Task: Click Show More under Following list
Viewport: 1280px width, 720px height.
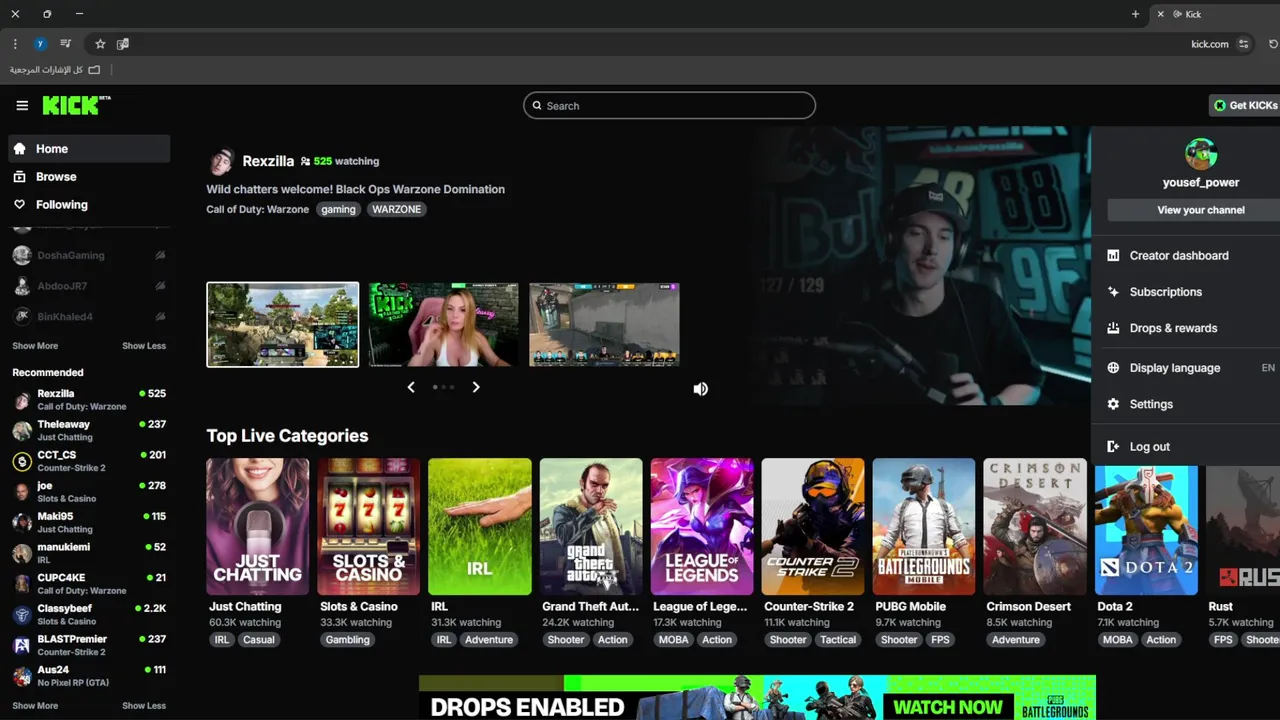Action: [35, 346]
